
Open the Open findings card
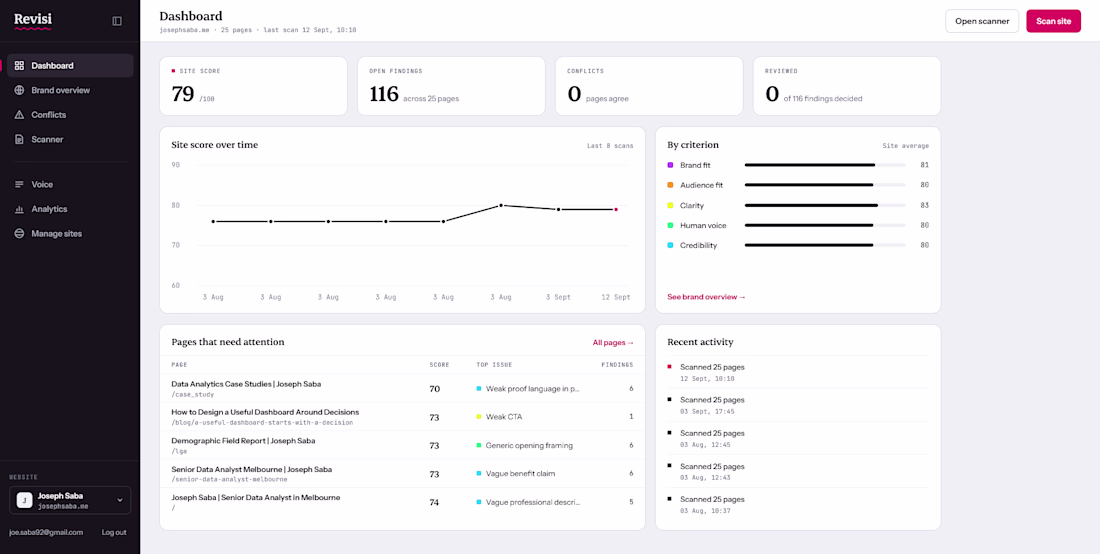tap(451, 86)
